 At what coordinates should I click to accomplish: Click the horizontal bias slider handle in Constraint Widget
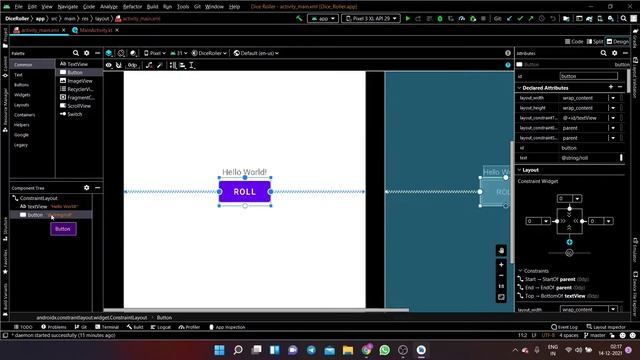[x=569, y=253]
